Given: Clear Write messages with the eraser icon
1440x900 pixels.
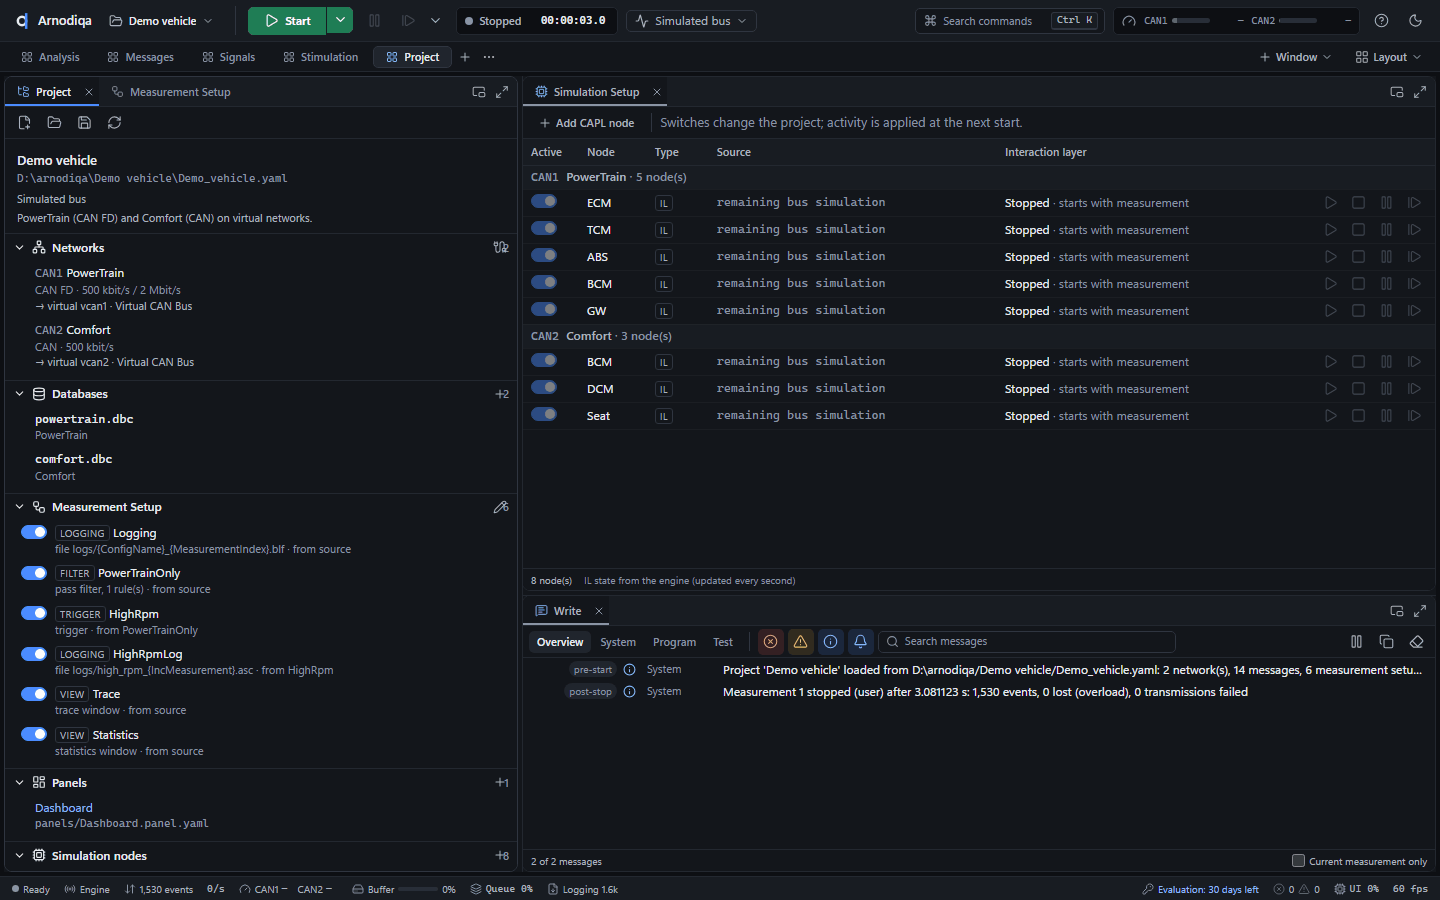Looking at the screenshot, I should point(1416,642).
